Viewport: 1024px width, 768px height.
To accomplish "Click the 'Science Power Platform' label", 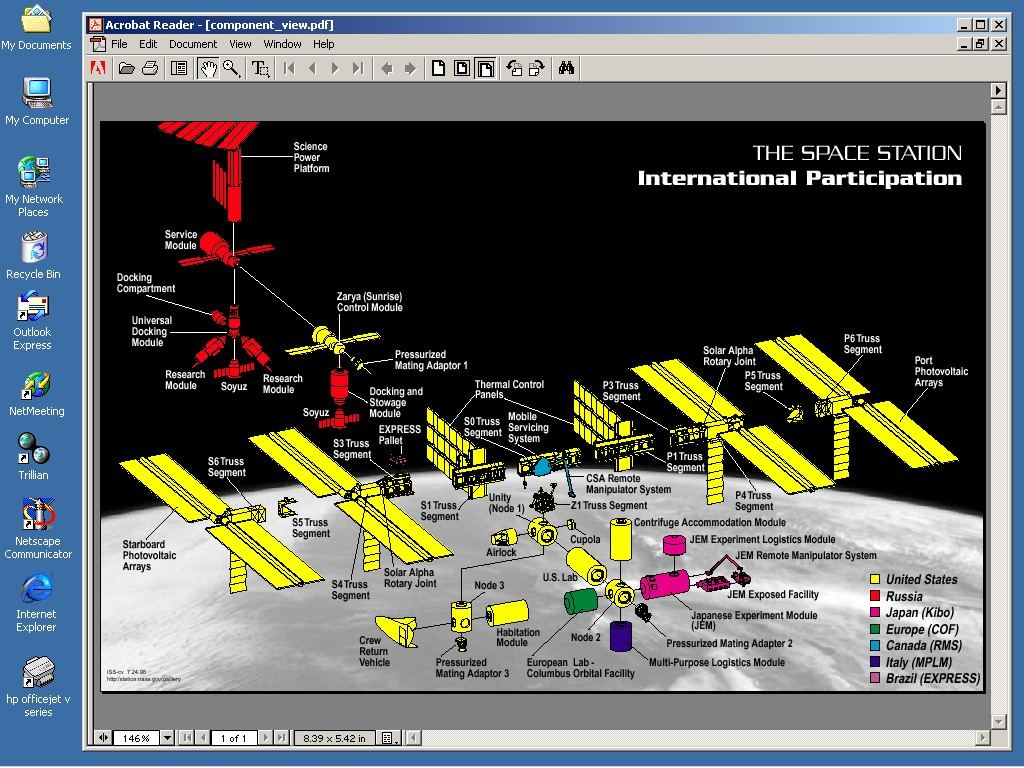I will point(311,157).
